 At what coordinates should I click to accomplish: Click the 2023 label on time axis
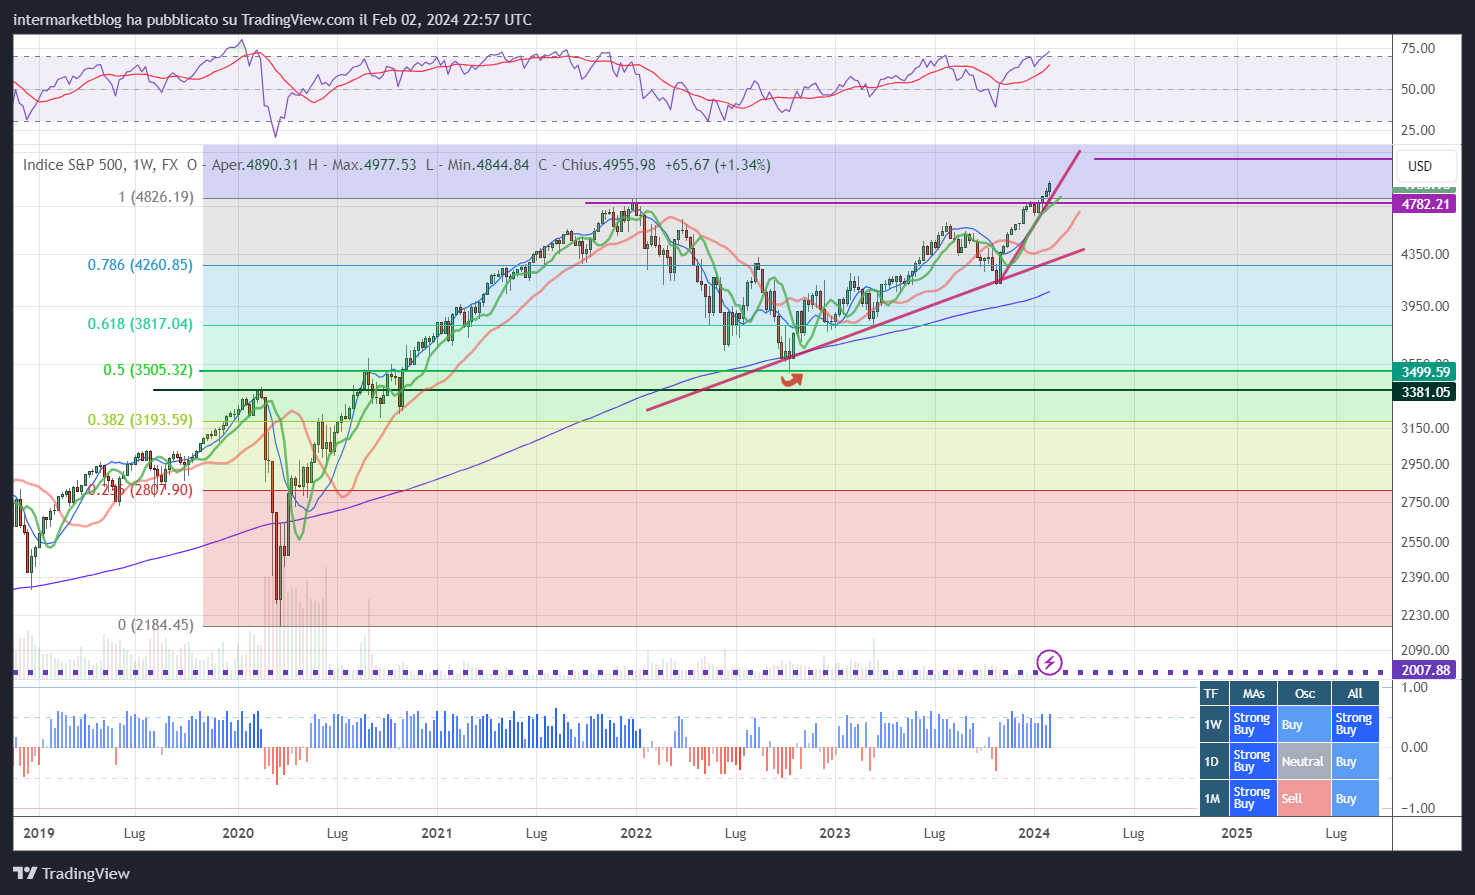coord(835,833)
